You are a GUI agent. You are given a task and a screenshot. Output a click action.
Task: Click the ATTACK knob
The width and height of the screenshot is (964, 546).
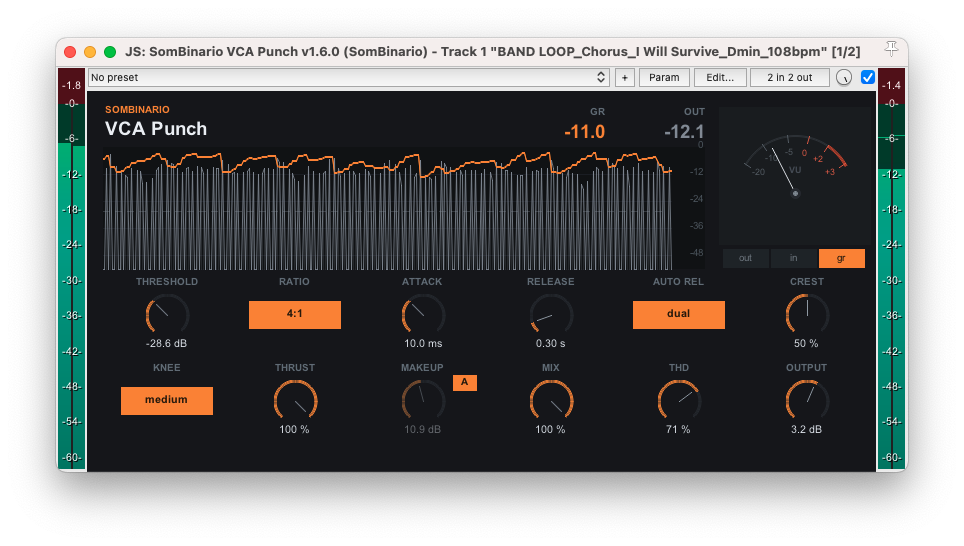(x=423, y=315)
